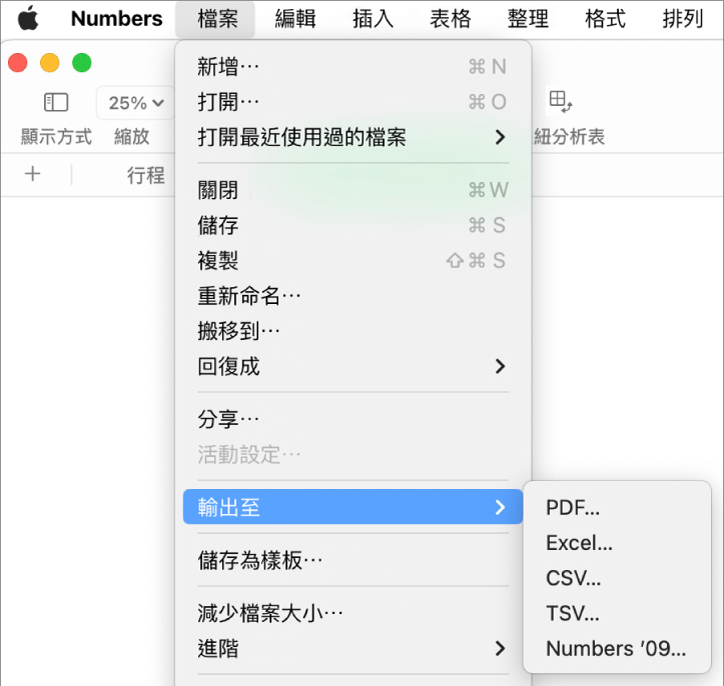Viewport: 724px width, 686px height.
Task: Close the 檔案 menu in menu bar
Action: point(217,19)
